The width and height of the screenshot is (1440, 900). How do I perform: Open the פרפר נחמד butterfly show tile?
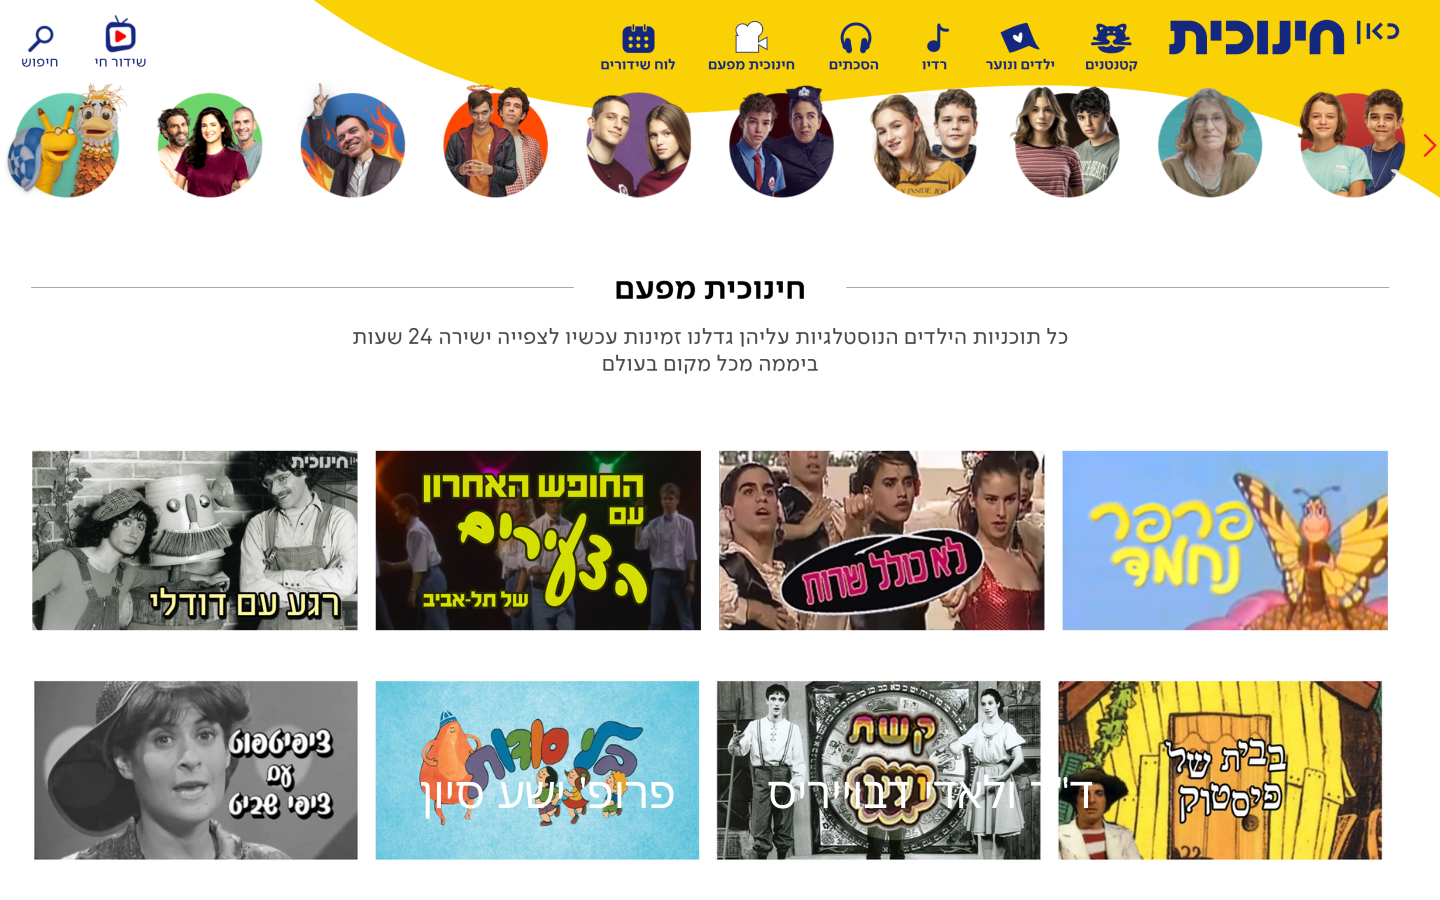click(1225, 540)
